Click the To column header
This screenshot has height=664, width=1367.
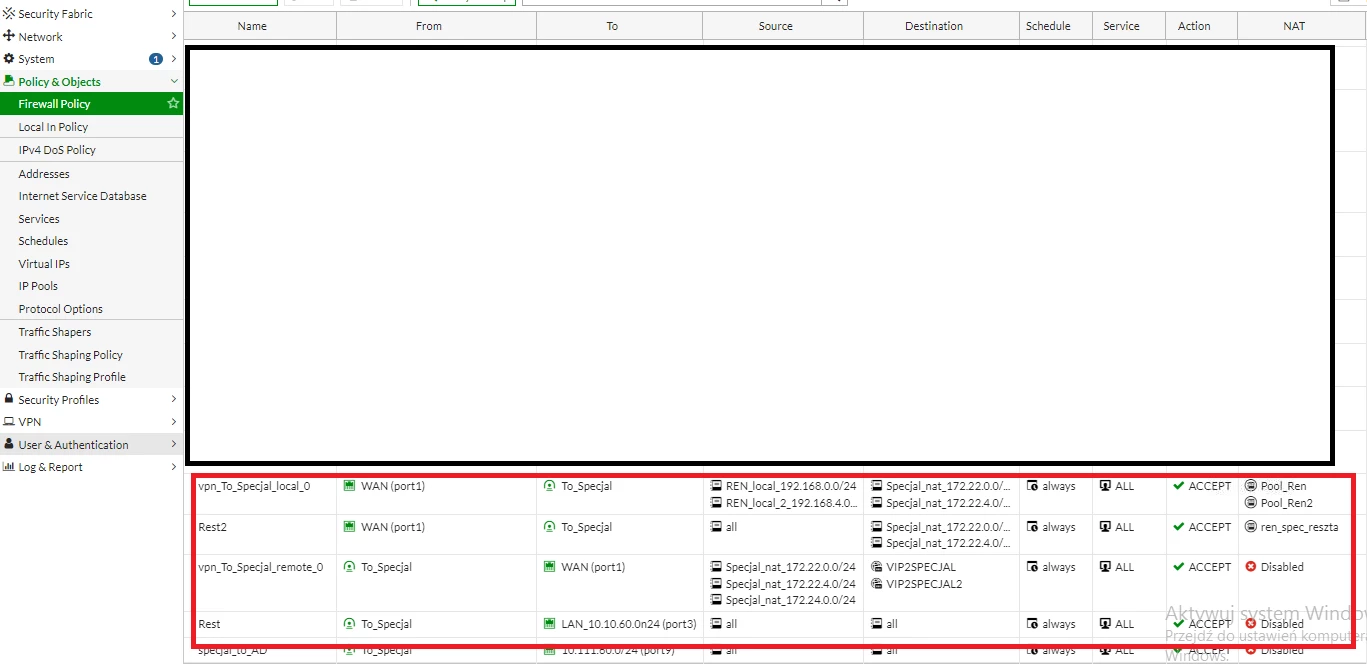coord(619,26)
